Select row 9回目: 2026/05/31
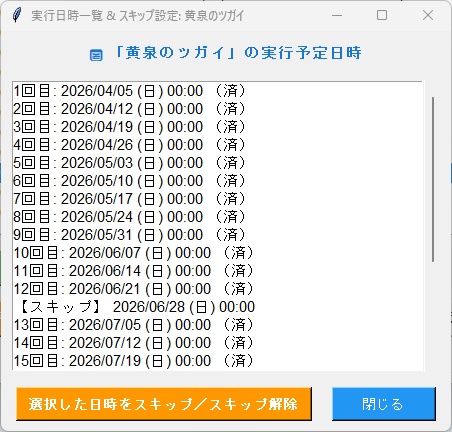The image size is (452, 432). [x=217, y=235]
